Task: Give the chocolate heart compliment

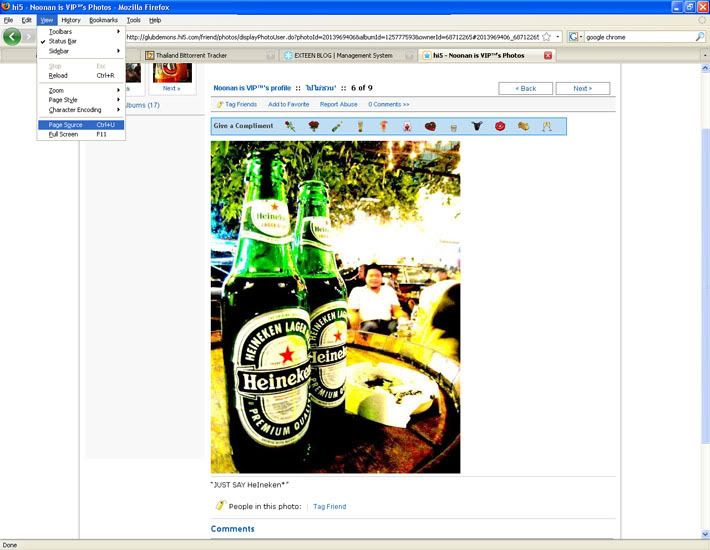Action: pyautogui.click(x=430, y=126)
